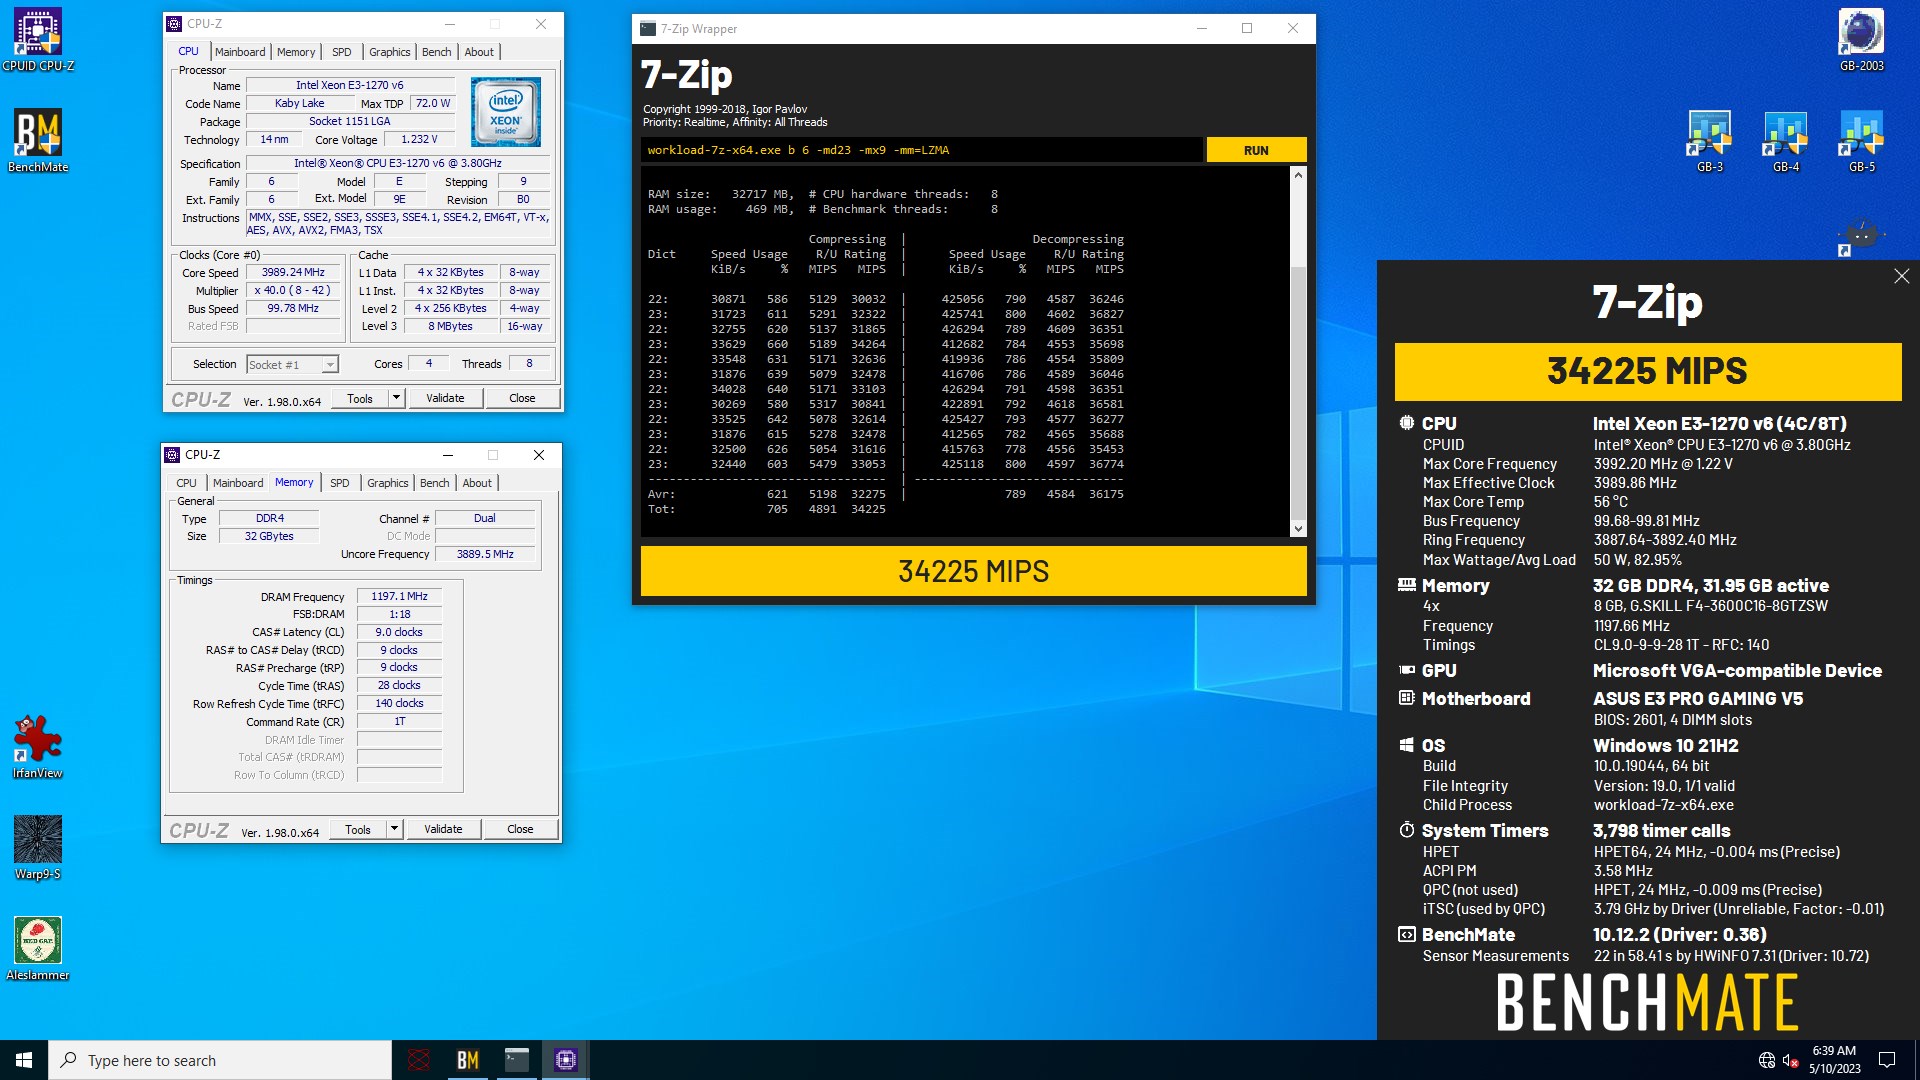
Task: Switch to Memory tab in upper CPU-Z
Action: tap(296, 52)
